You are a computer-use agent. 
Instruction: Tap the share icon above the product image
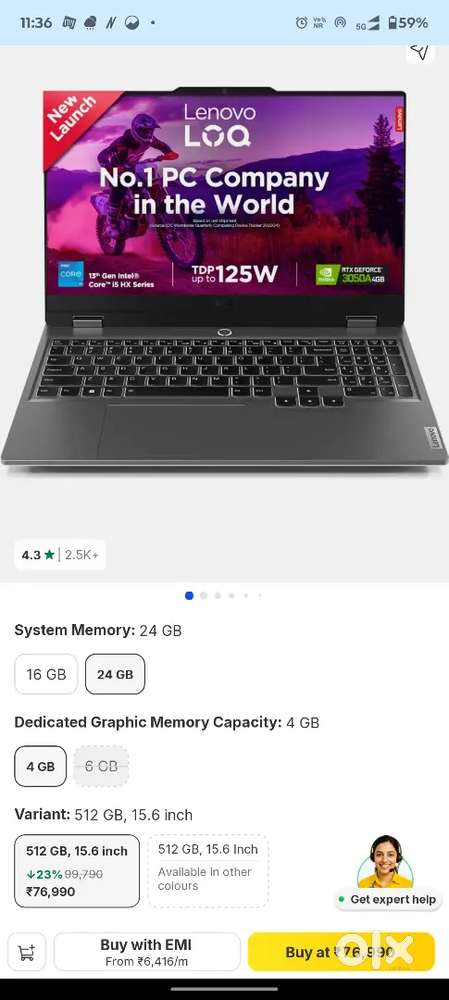(x=420, y=53)
